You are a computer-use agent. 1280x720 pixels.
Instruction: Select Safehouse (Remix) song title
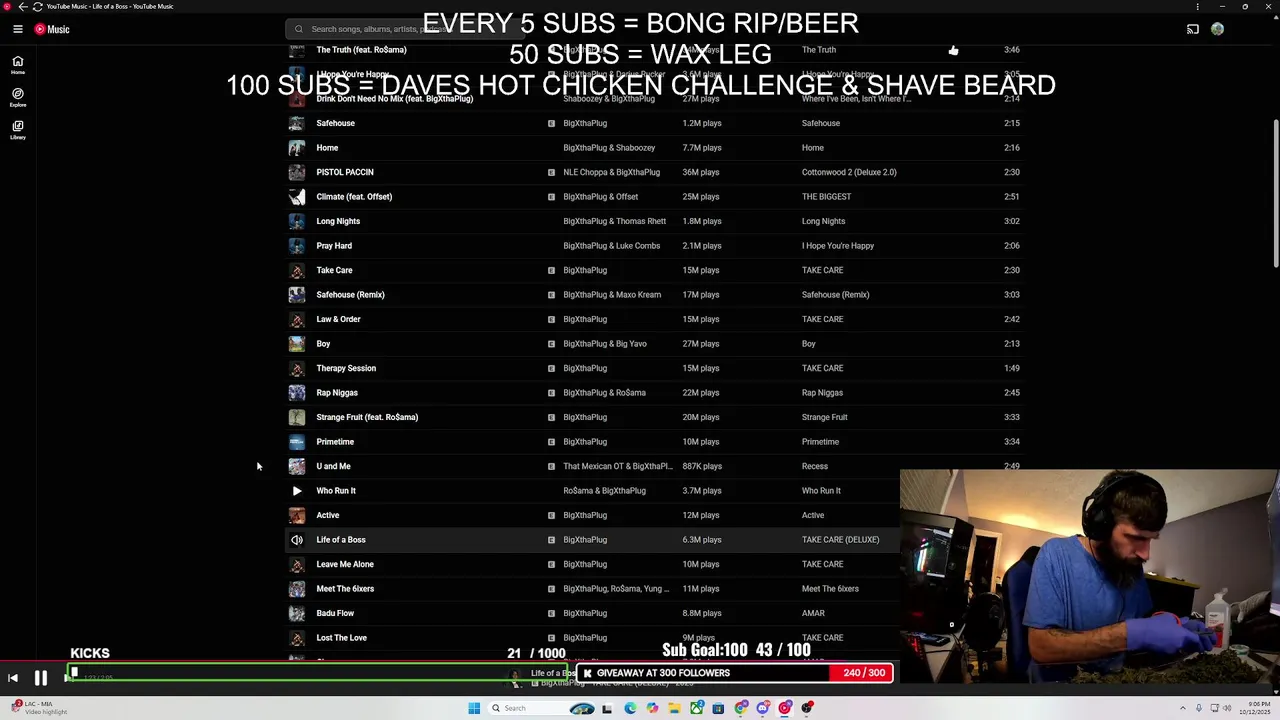tap(350, 295)
